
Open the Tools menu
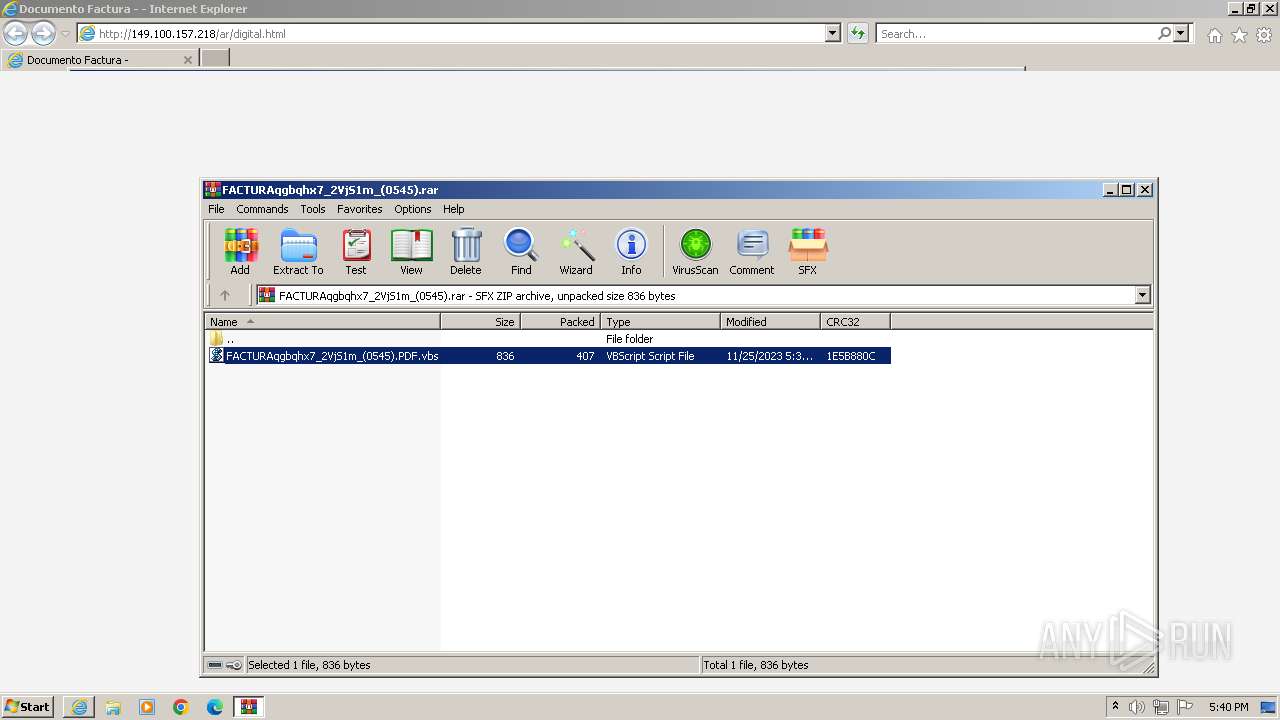pyautogui.click(x=313, y=209)
